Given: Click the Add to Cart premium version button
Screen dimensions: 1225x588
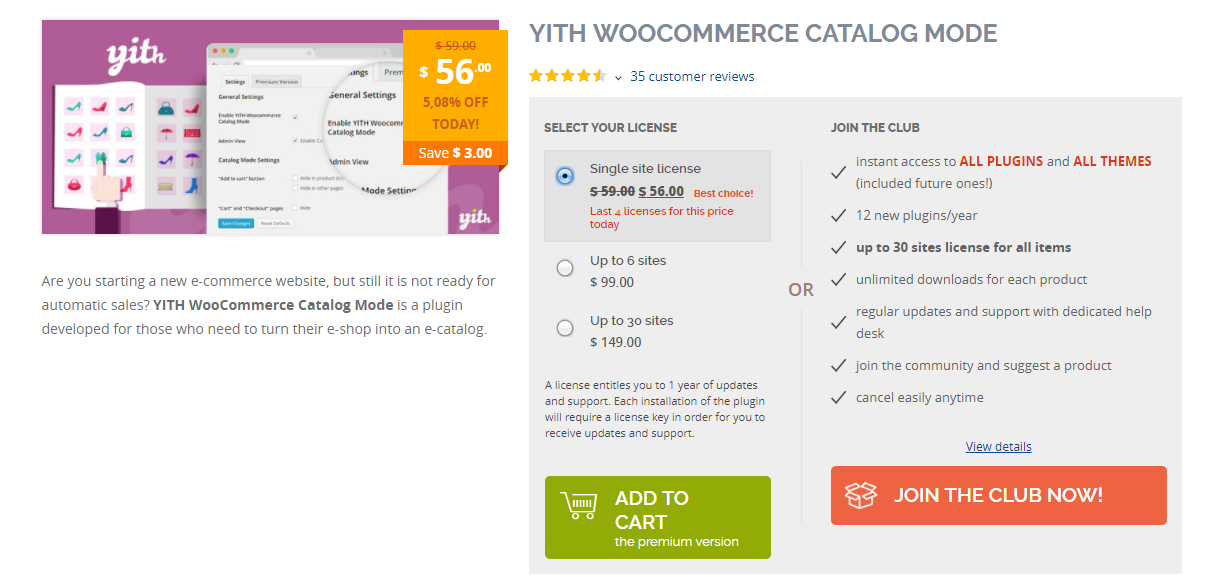Looking at the screenshot, I should [x=658, y=517].
